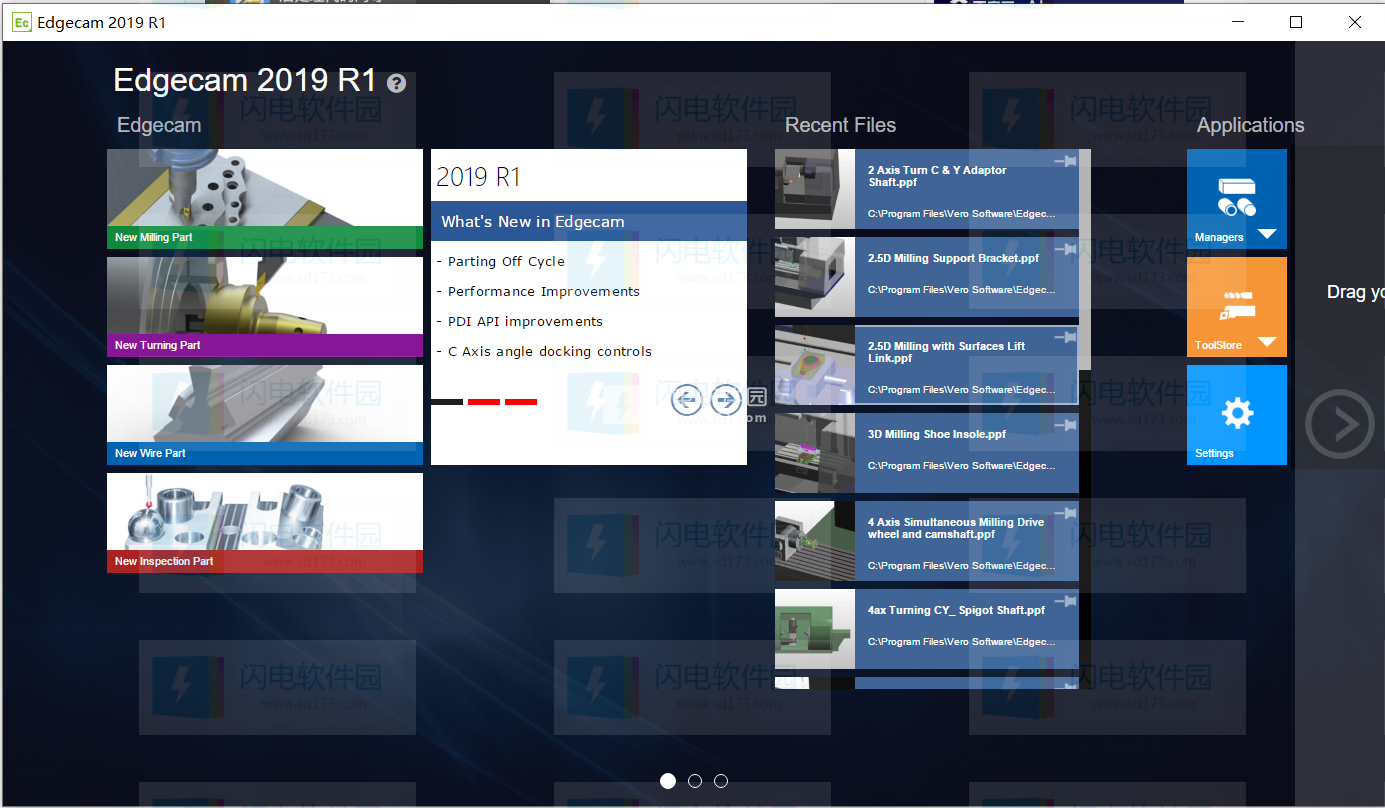Open 2.5D Milling with Surfaces Lift Link.ppf
This screenshot has width=1385, height=808.
click(x=927, y=365)
